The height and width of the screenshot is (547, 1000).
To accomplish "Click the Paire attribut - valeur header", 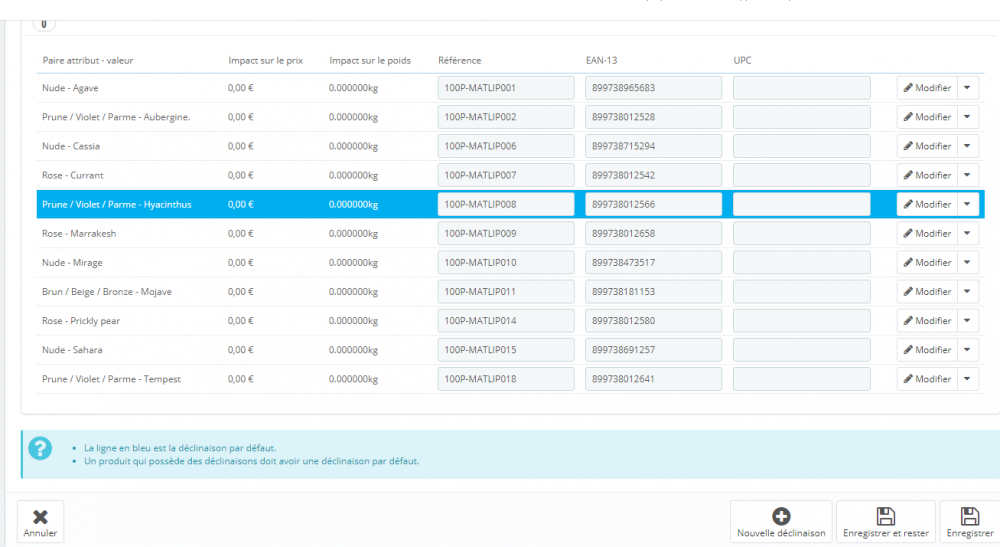I will click(88, 61).
